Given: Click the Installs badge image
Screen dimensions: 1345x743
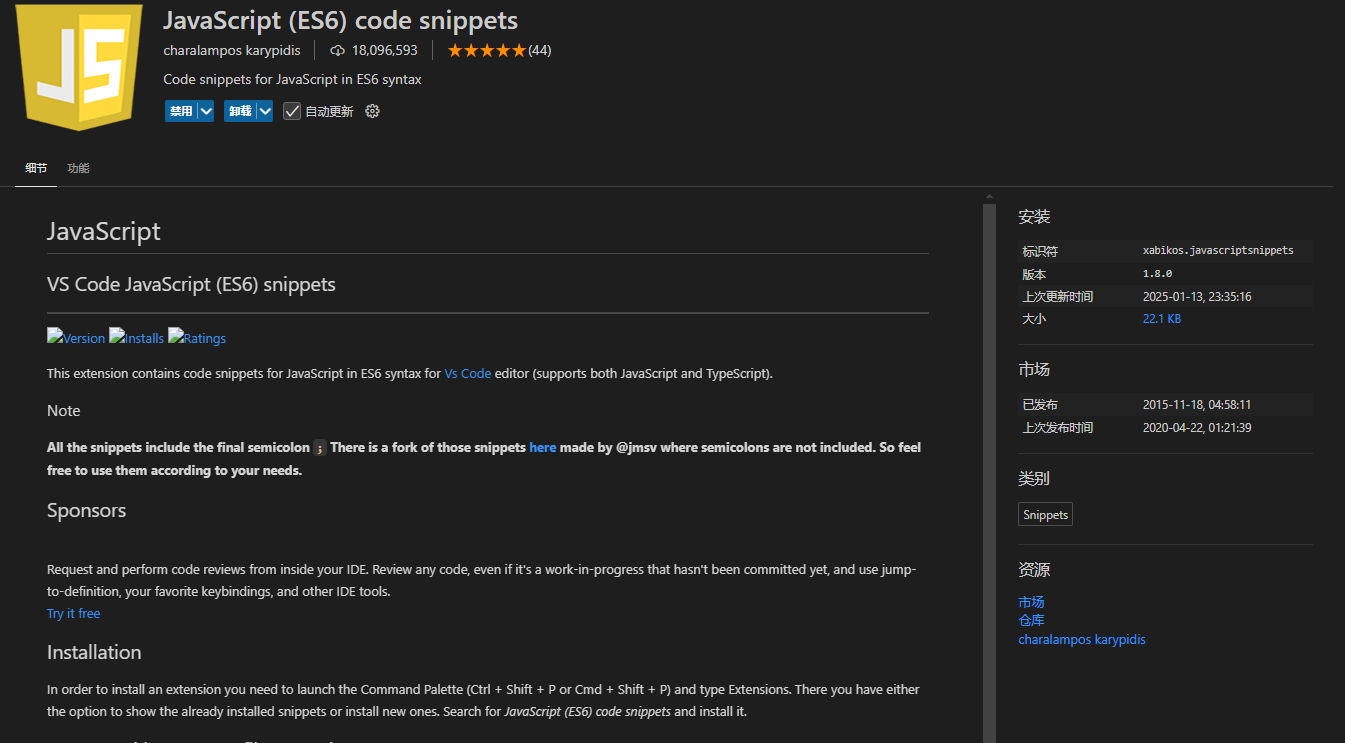Looking at the screenshot, I should pos(136,338).
